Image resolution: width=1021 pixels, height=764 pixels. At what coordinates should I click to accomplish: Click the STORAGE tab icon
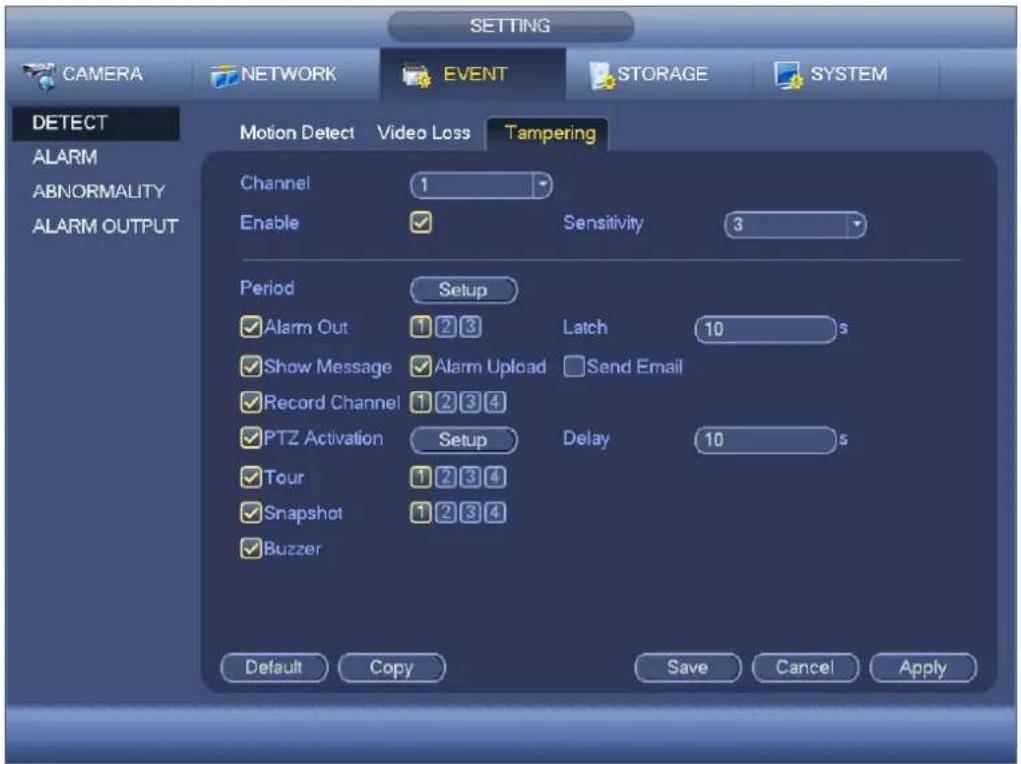point(602,76)
